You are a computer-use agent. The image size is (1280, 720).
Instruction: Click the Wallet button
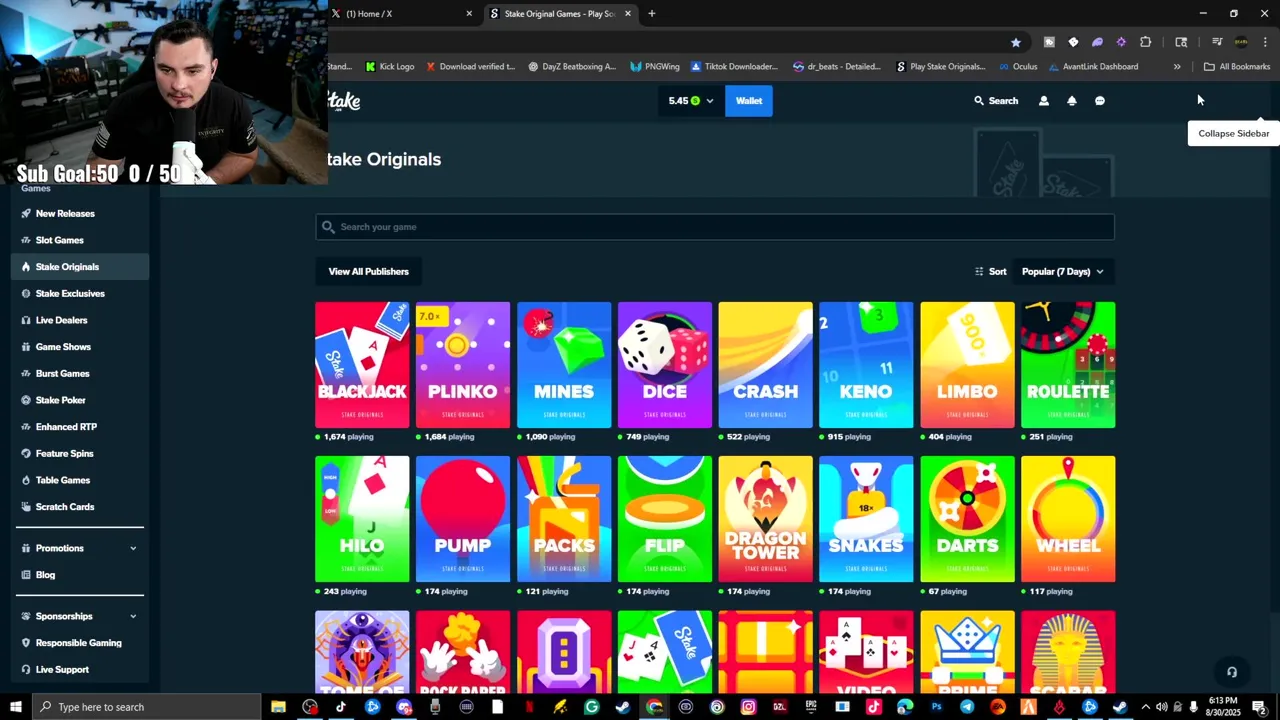pyautogui.click(x=749, y=101)
